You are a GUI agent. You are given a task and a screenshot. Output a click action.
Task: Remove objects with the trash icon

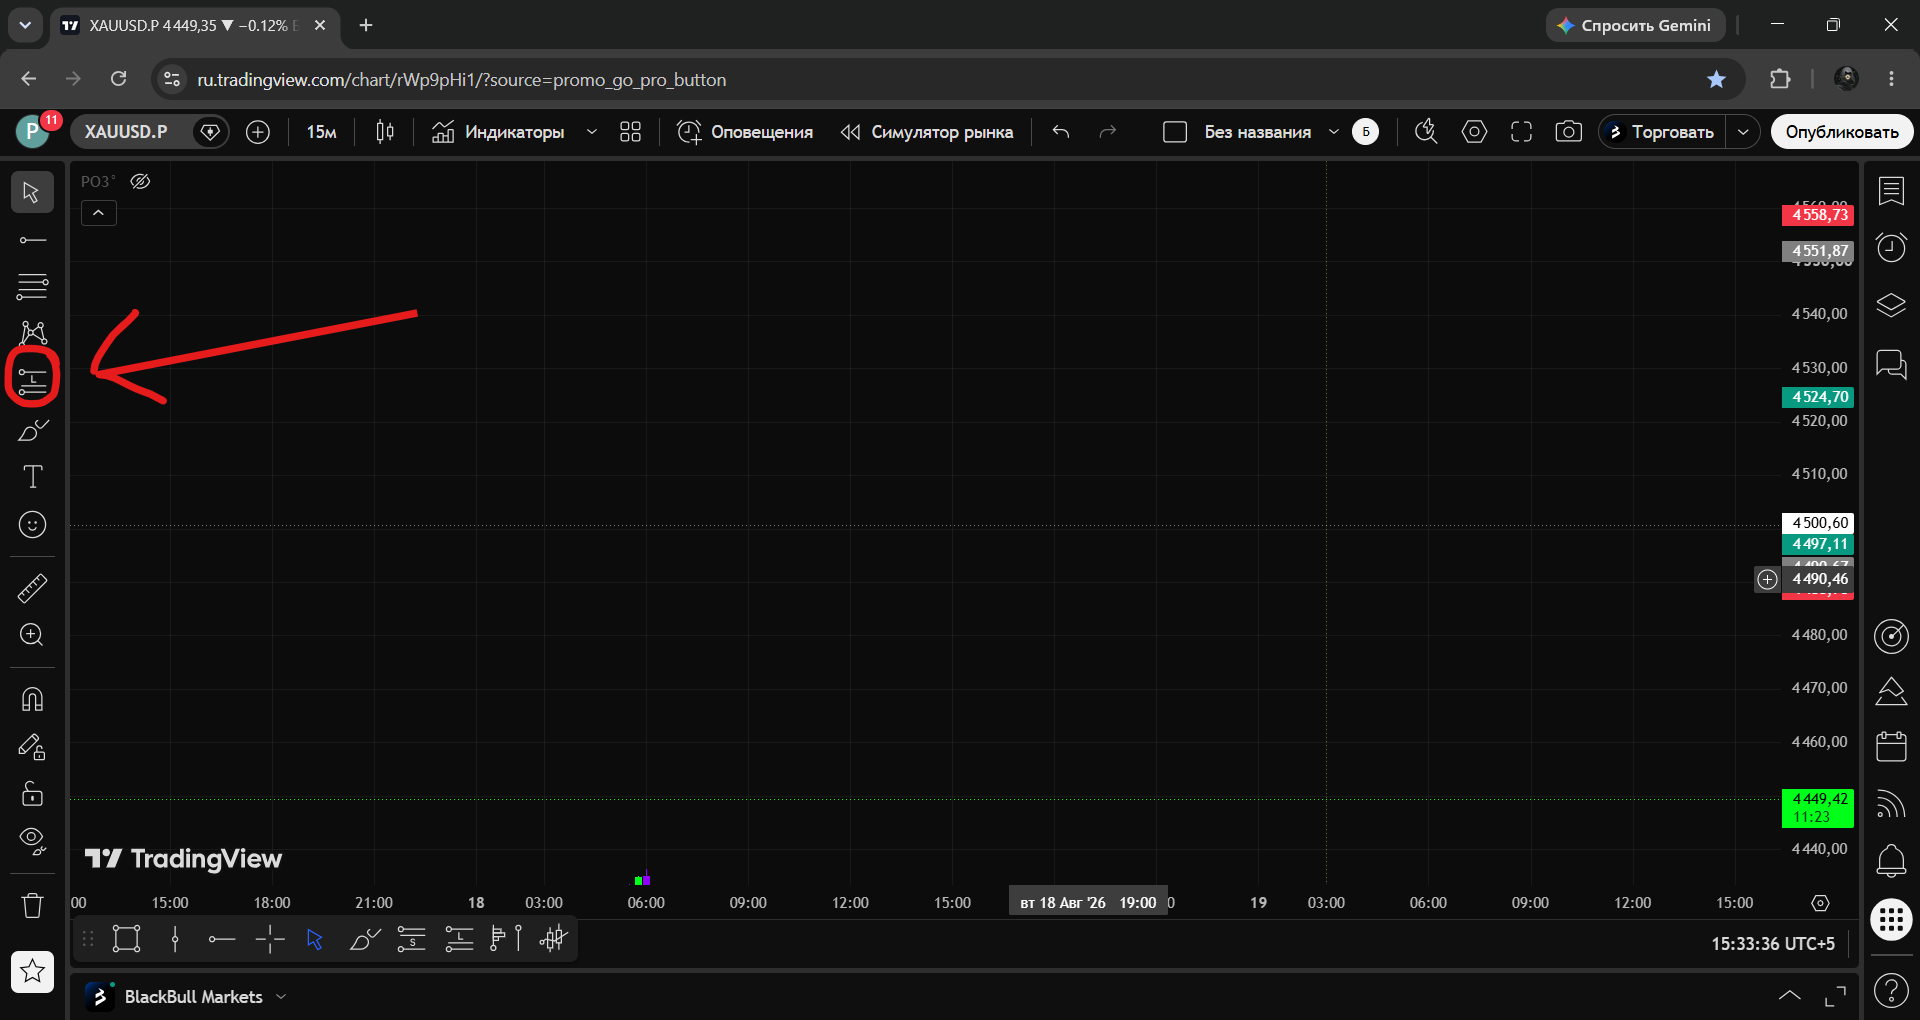pyautogui.click(x=32, y=906)
